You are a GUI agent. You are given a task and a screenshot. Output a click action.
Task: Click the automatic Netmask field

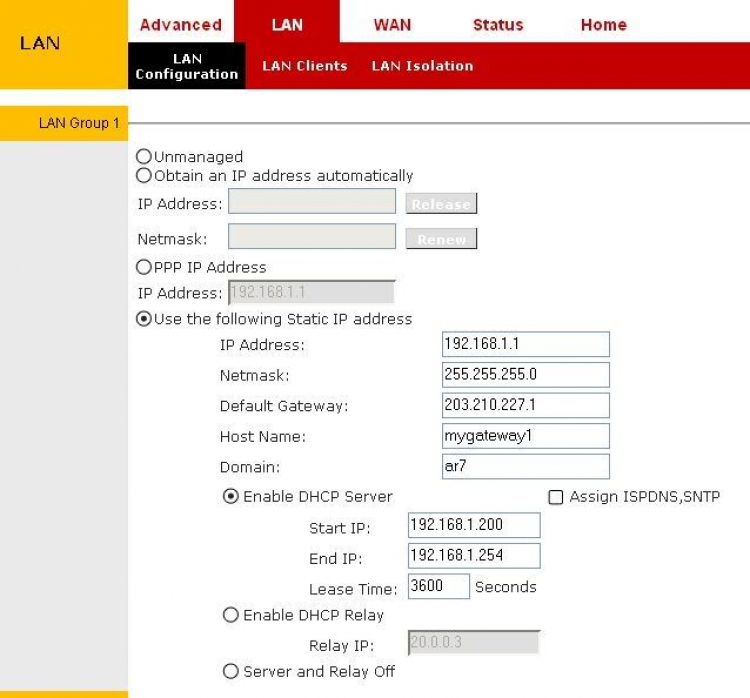pyautogui.click(x=312, y=236)
